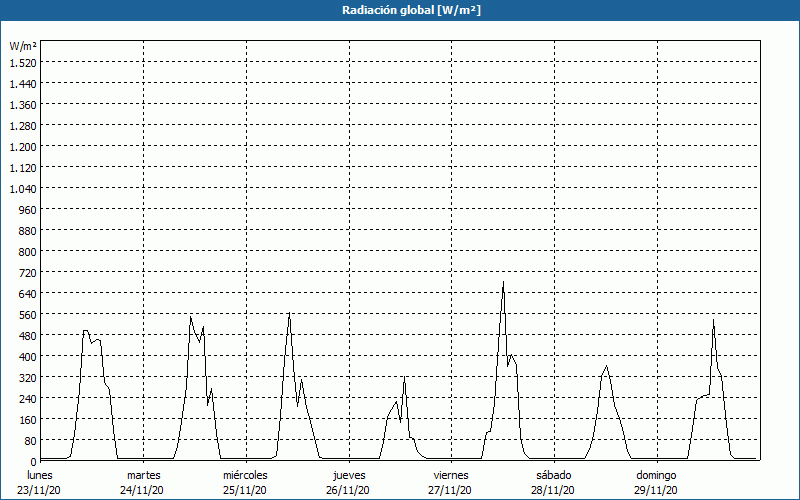Screen dimensions: 800x500
Task: Click the 0 y-axis value
Action: pyautogui.click(x=34, y=462)
